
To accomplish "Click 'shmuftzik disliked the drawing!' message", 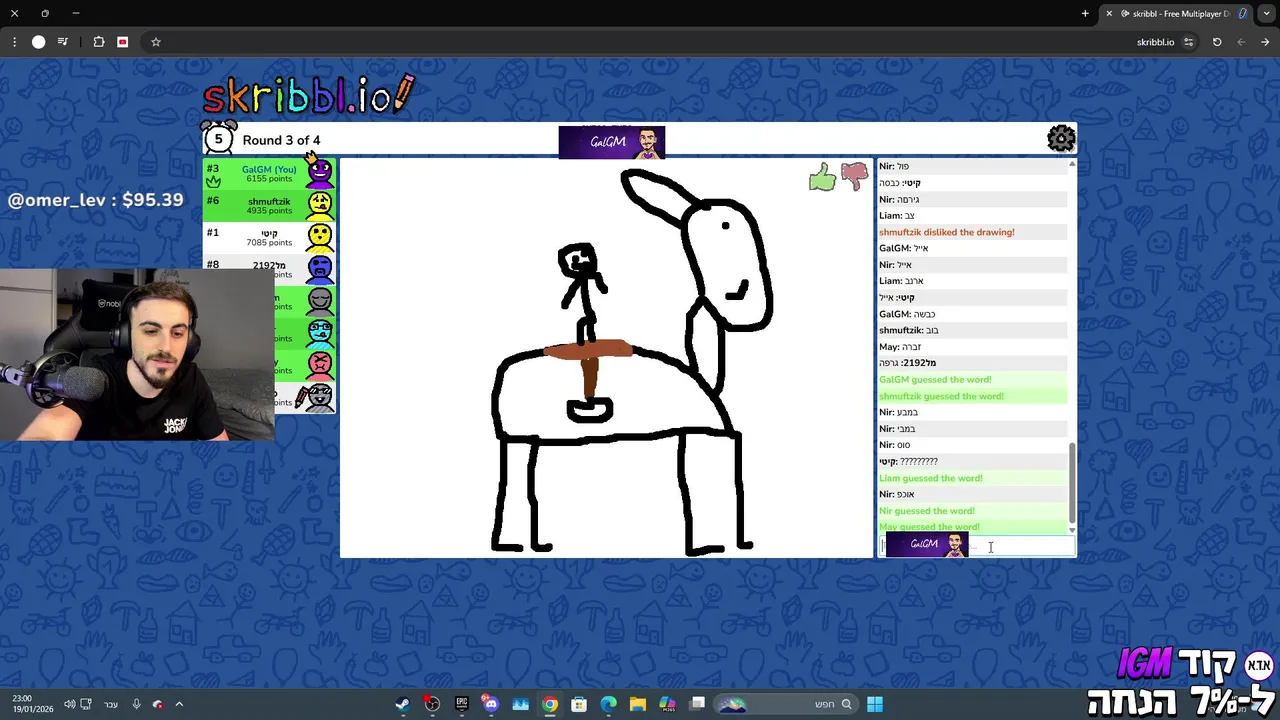I will point(946,232).
